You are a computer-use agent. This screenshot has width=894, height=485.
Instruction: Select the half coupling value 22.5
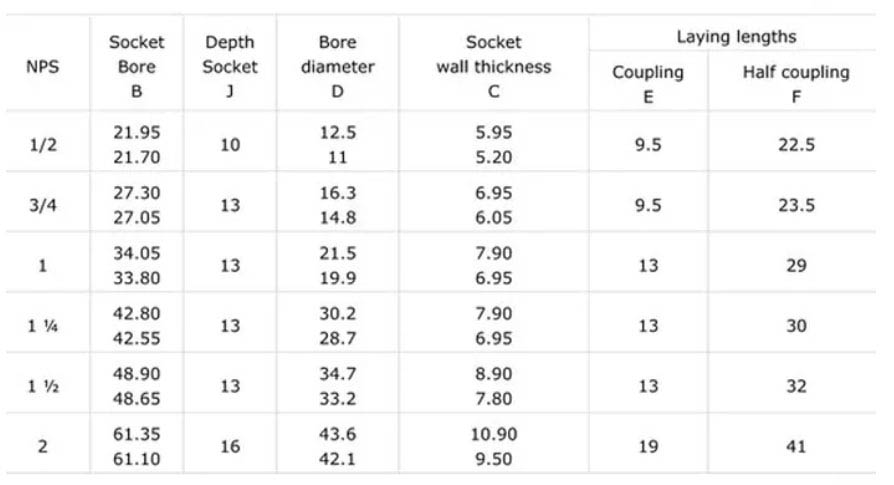point(796,144)
